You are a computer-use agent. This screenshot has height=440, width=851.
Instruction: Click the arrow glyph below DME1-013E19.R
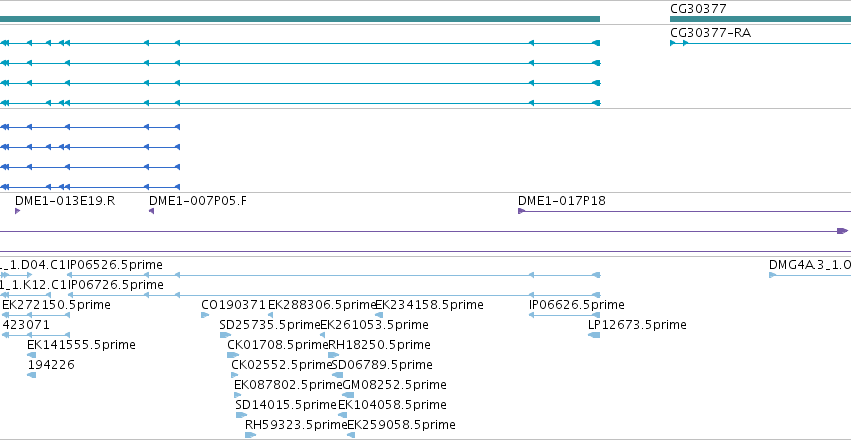click(x=17, y=211)
